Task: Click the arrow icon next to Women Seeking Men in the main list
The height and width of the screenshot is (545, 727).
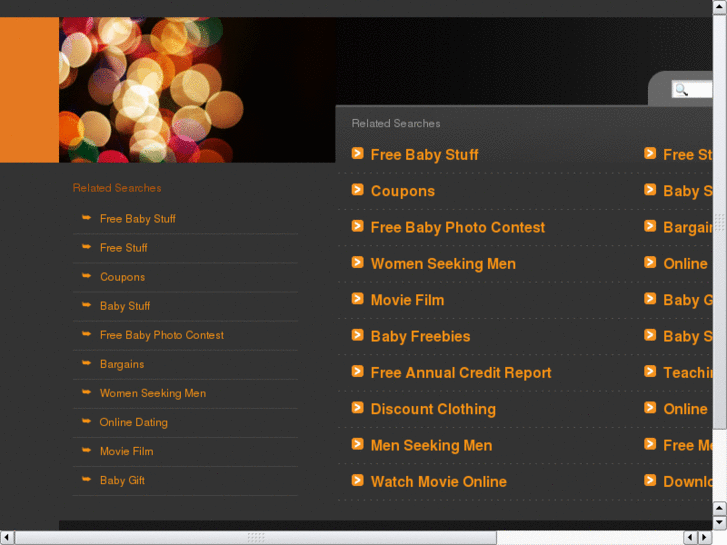Action: 357,263
